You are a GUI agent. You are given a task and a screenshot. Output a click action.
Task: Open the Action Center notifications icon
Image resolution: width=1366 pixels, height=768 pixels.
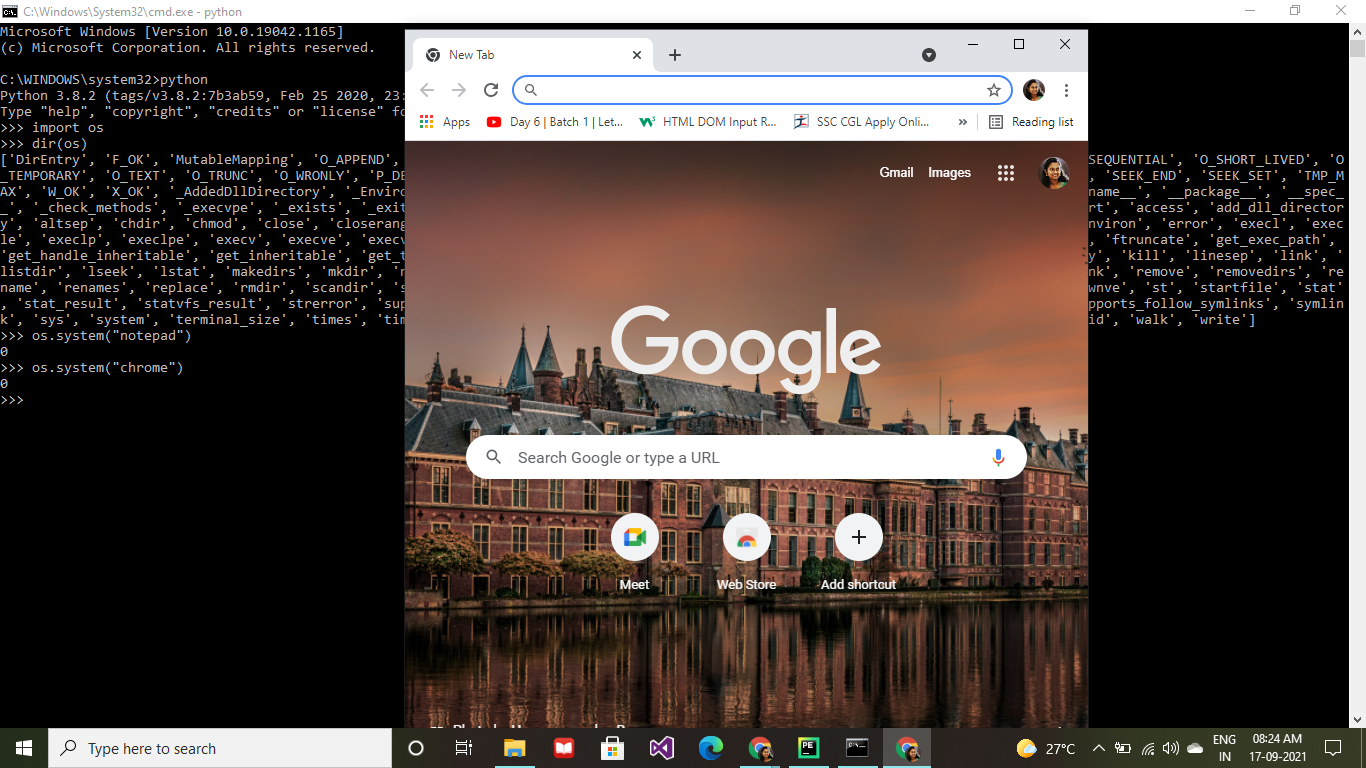1333,748
